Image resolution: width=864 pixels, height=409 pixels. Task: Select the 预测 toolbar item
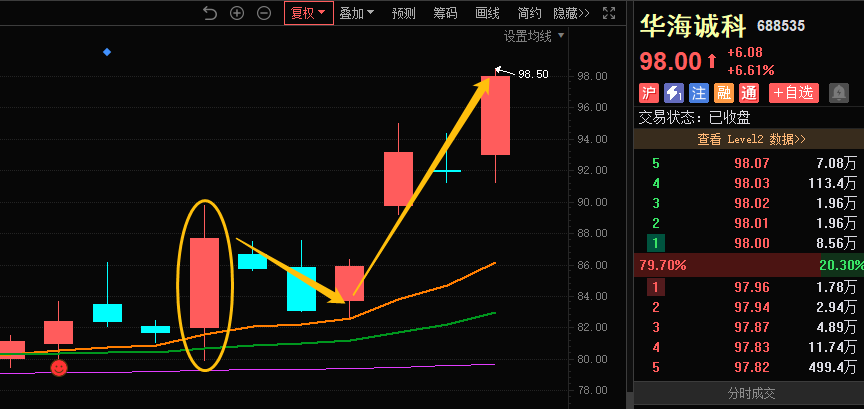tap(403, 13)
